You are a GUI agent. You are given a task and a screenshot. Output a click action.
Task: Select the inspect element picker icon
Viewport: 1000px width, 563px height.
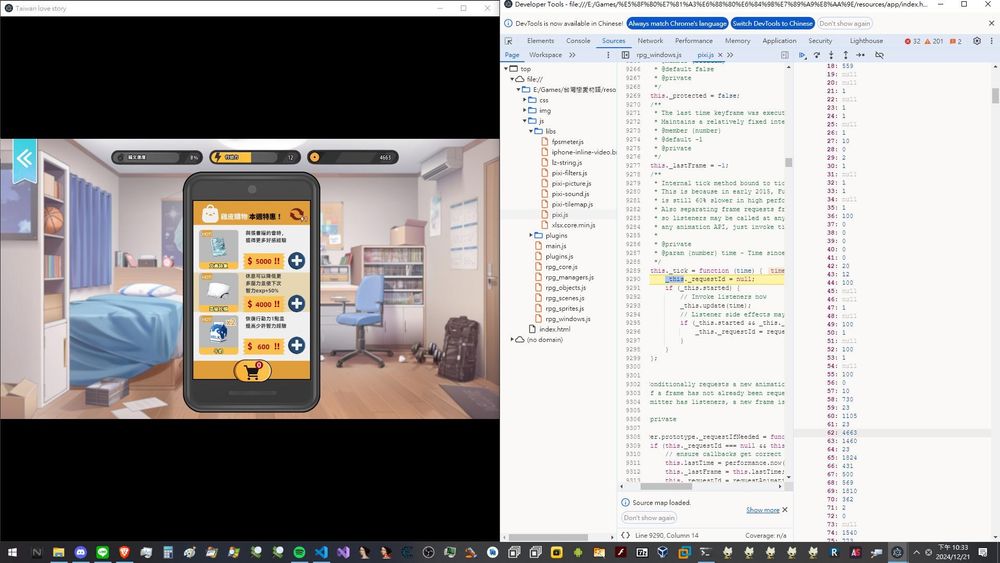(509, 41)
